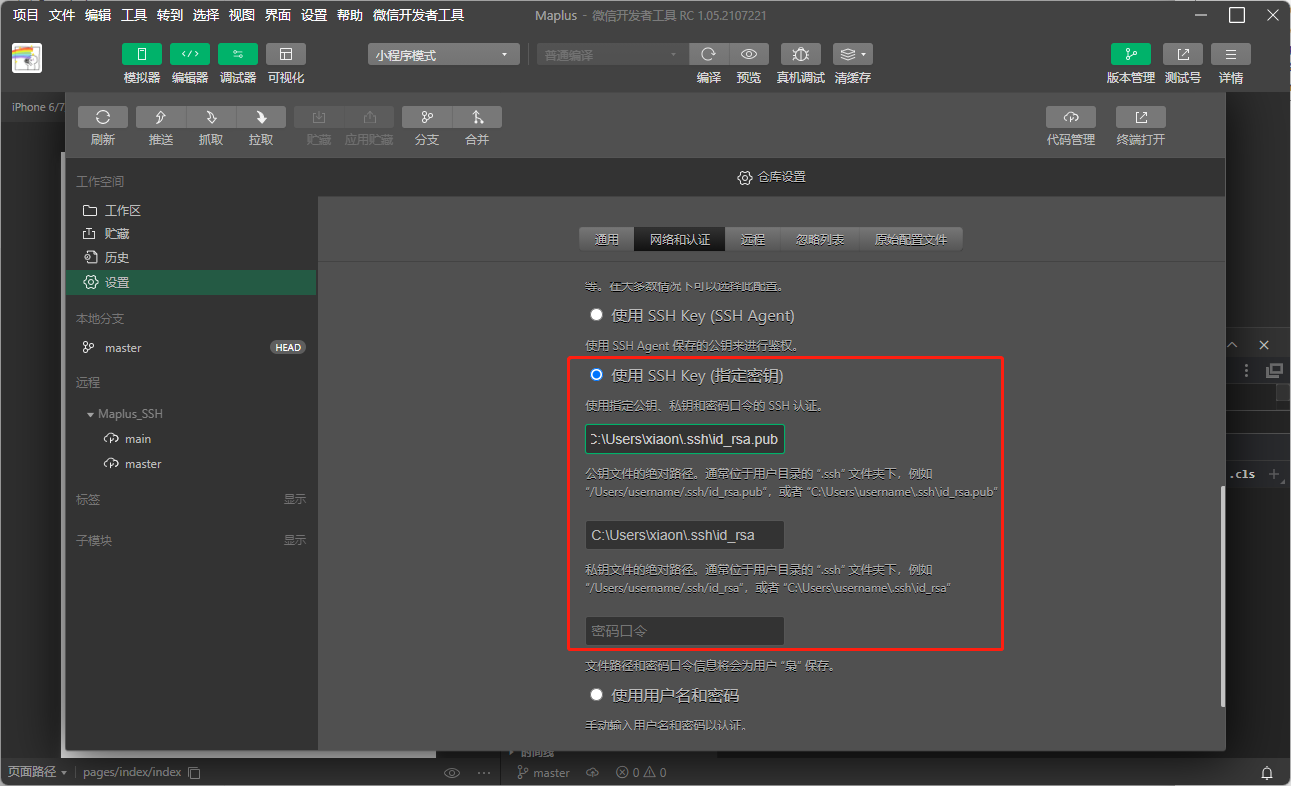The width and height of the screenshot is (1291, 786).
Task: Click the cloud sync icon beside master in status bar
Action: click(592, 773)
